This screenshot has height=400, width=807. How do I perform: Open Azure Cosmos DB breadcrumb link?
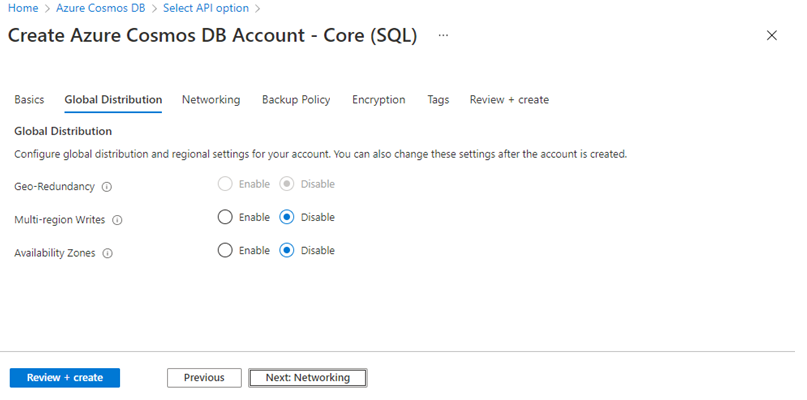102,8
